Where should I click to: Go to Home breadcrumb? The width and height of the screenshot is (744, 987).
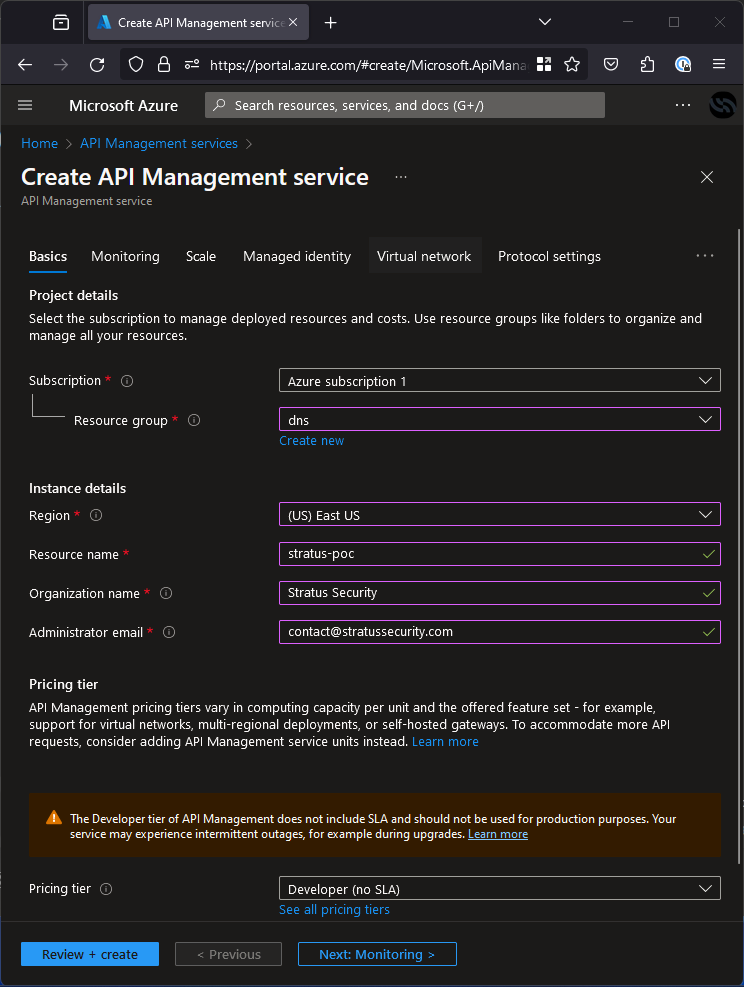[x=40, y=144]
